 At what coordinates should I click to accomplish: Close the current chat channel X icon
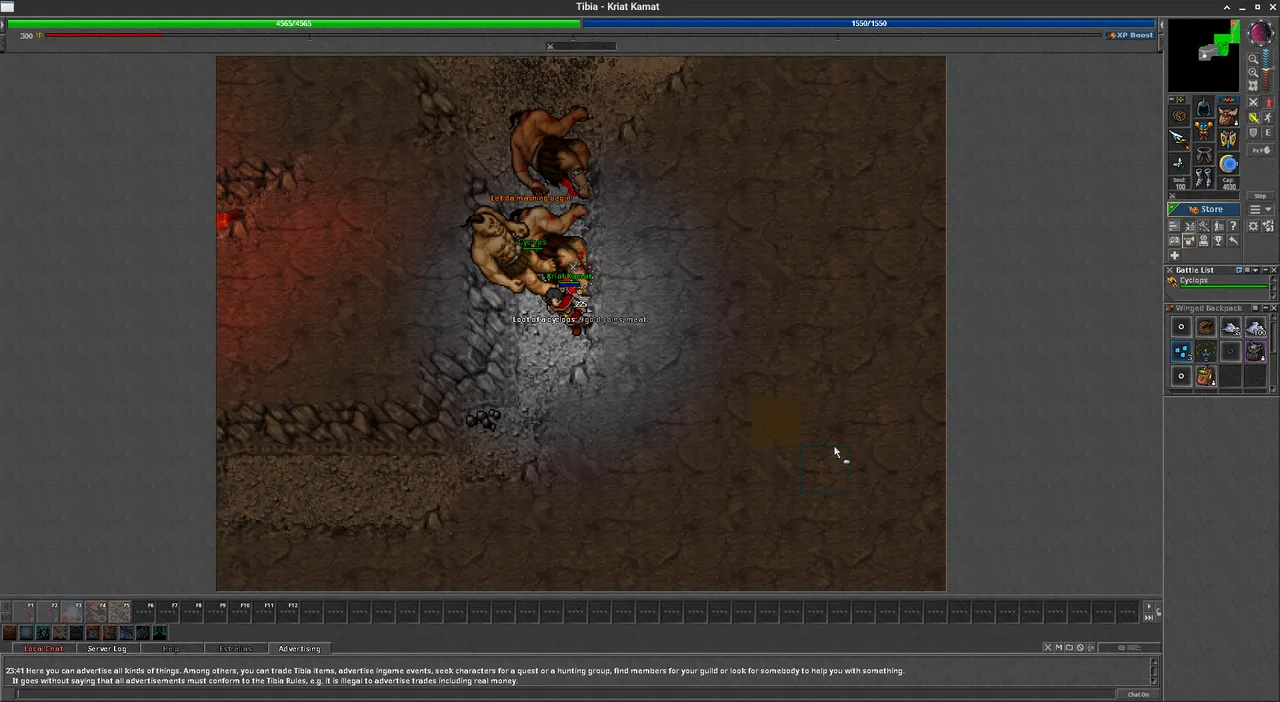pyautogui.click(x=1048, y=648)
